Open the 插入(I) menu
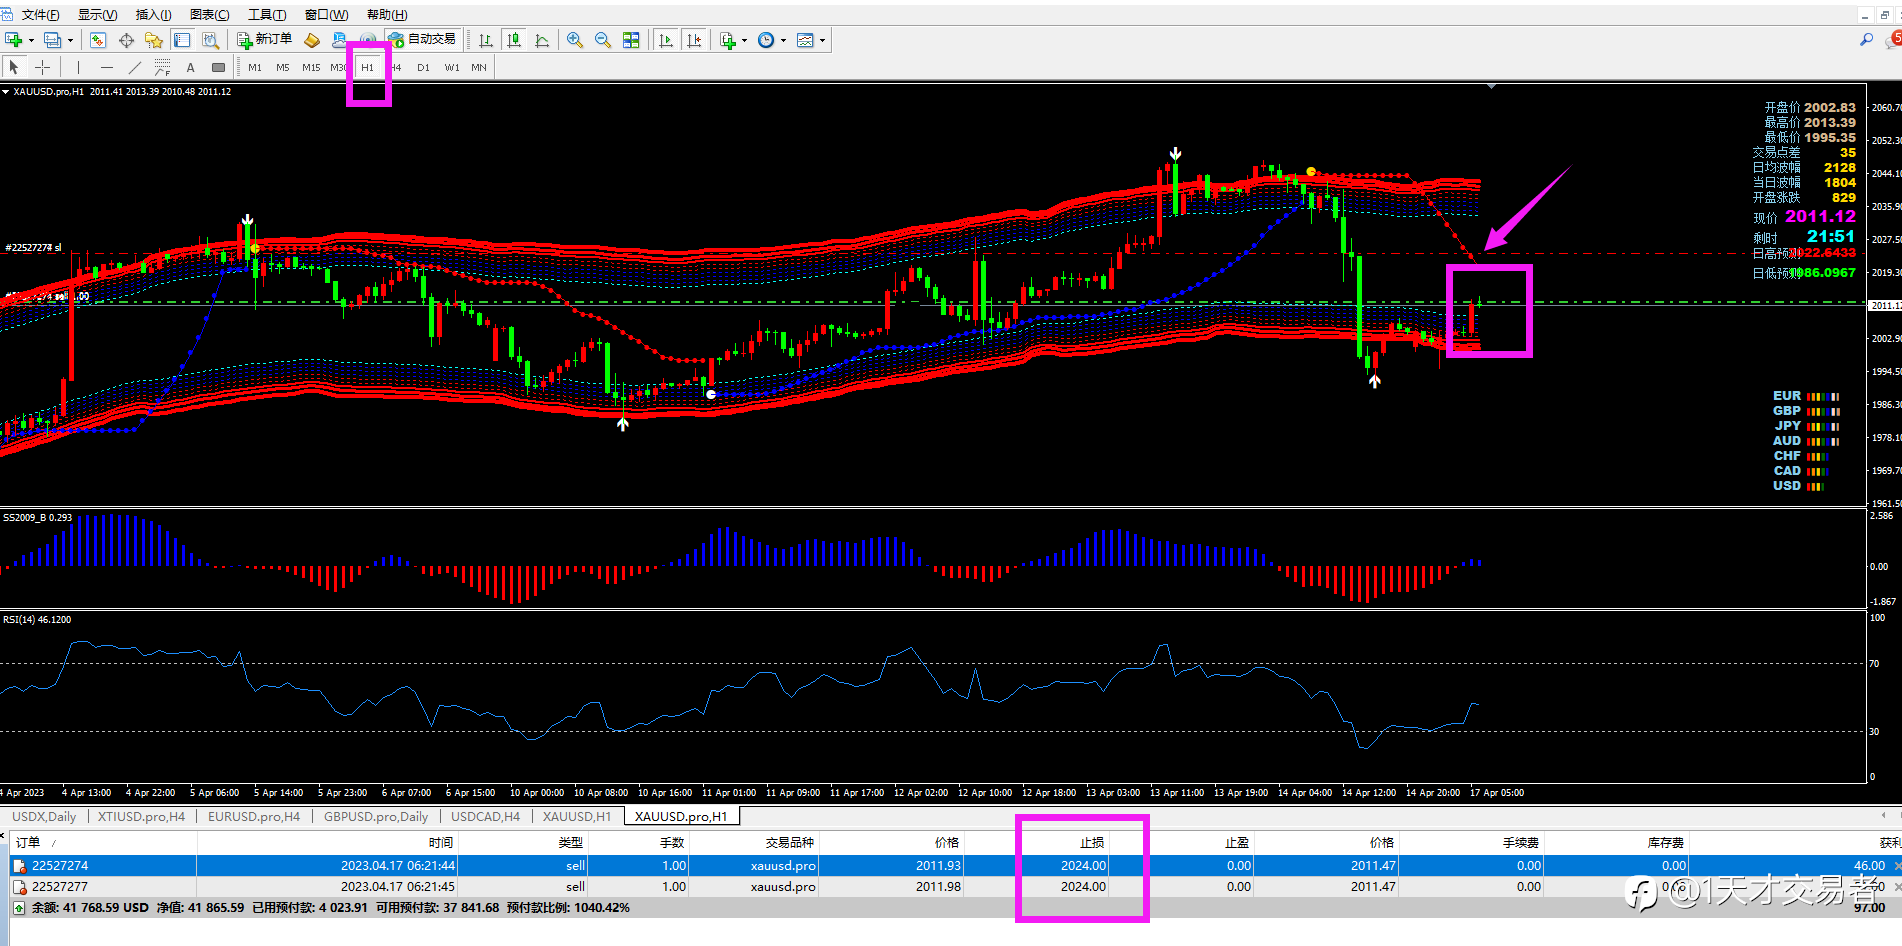The height and width of the screenshot is (946, 1902). coord(153,15)
